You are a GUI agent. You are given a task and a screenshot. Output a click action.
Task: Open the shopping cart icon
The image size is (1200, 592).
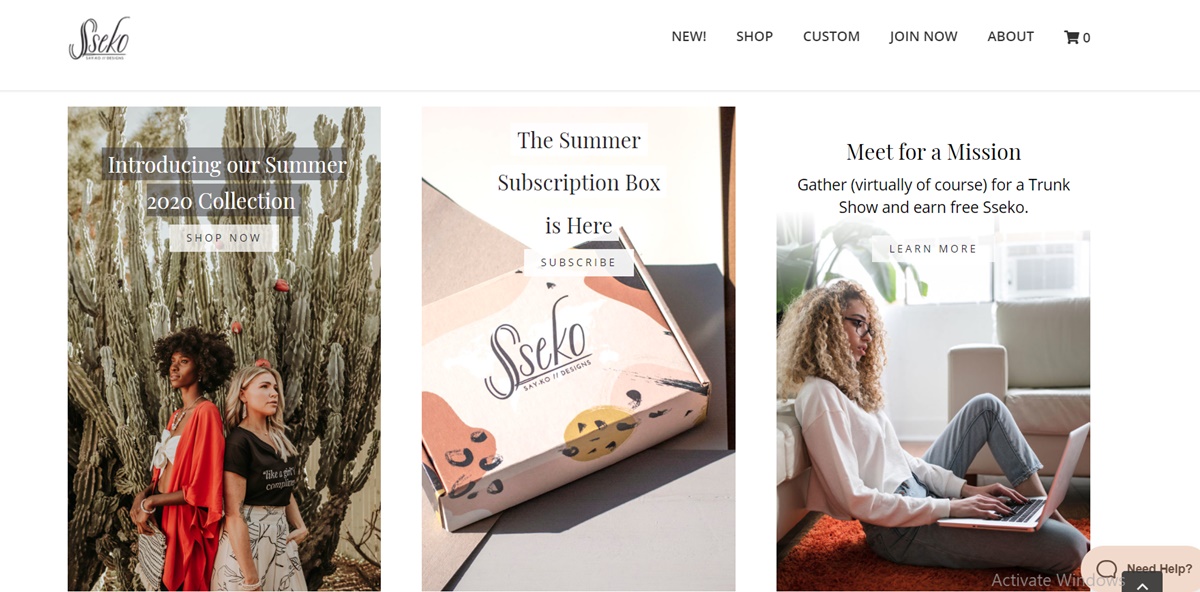pos(1071,37)
